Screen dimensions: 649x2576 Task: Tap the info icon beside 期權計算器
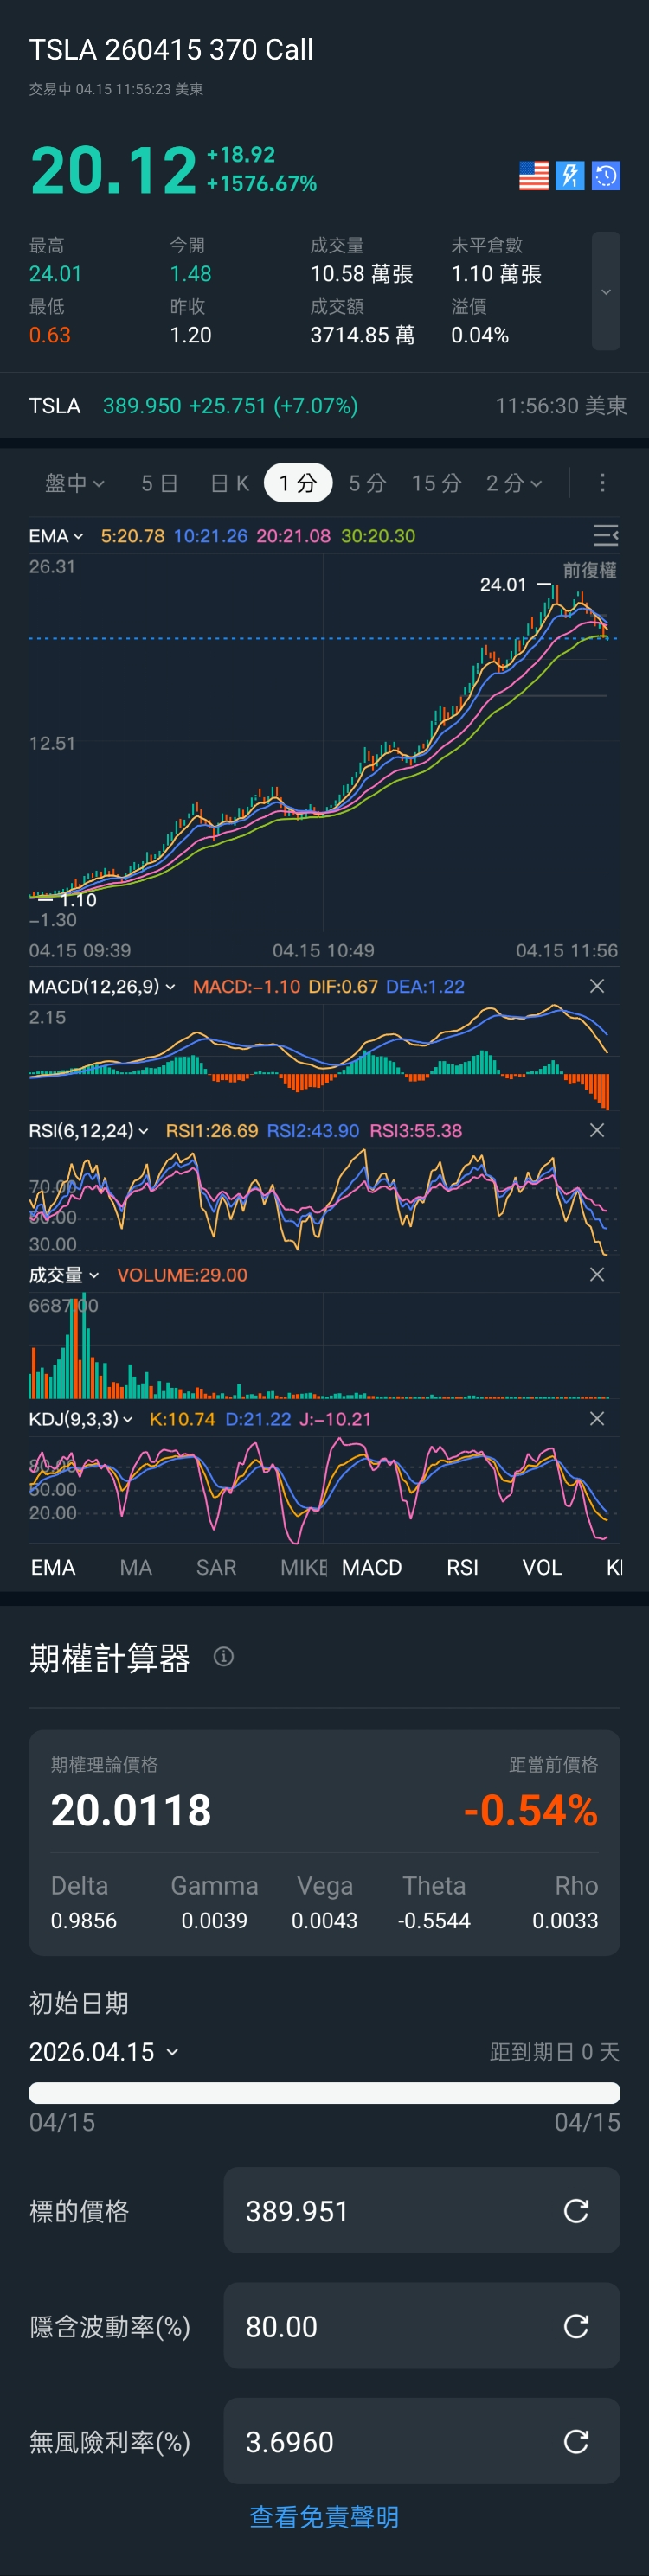224,1657
